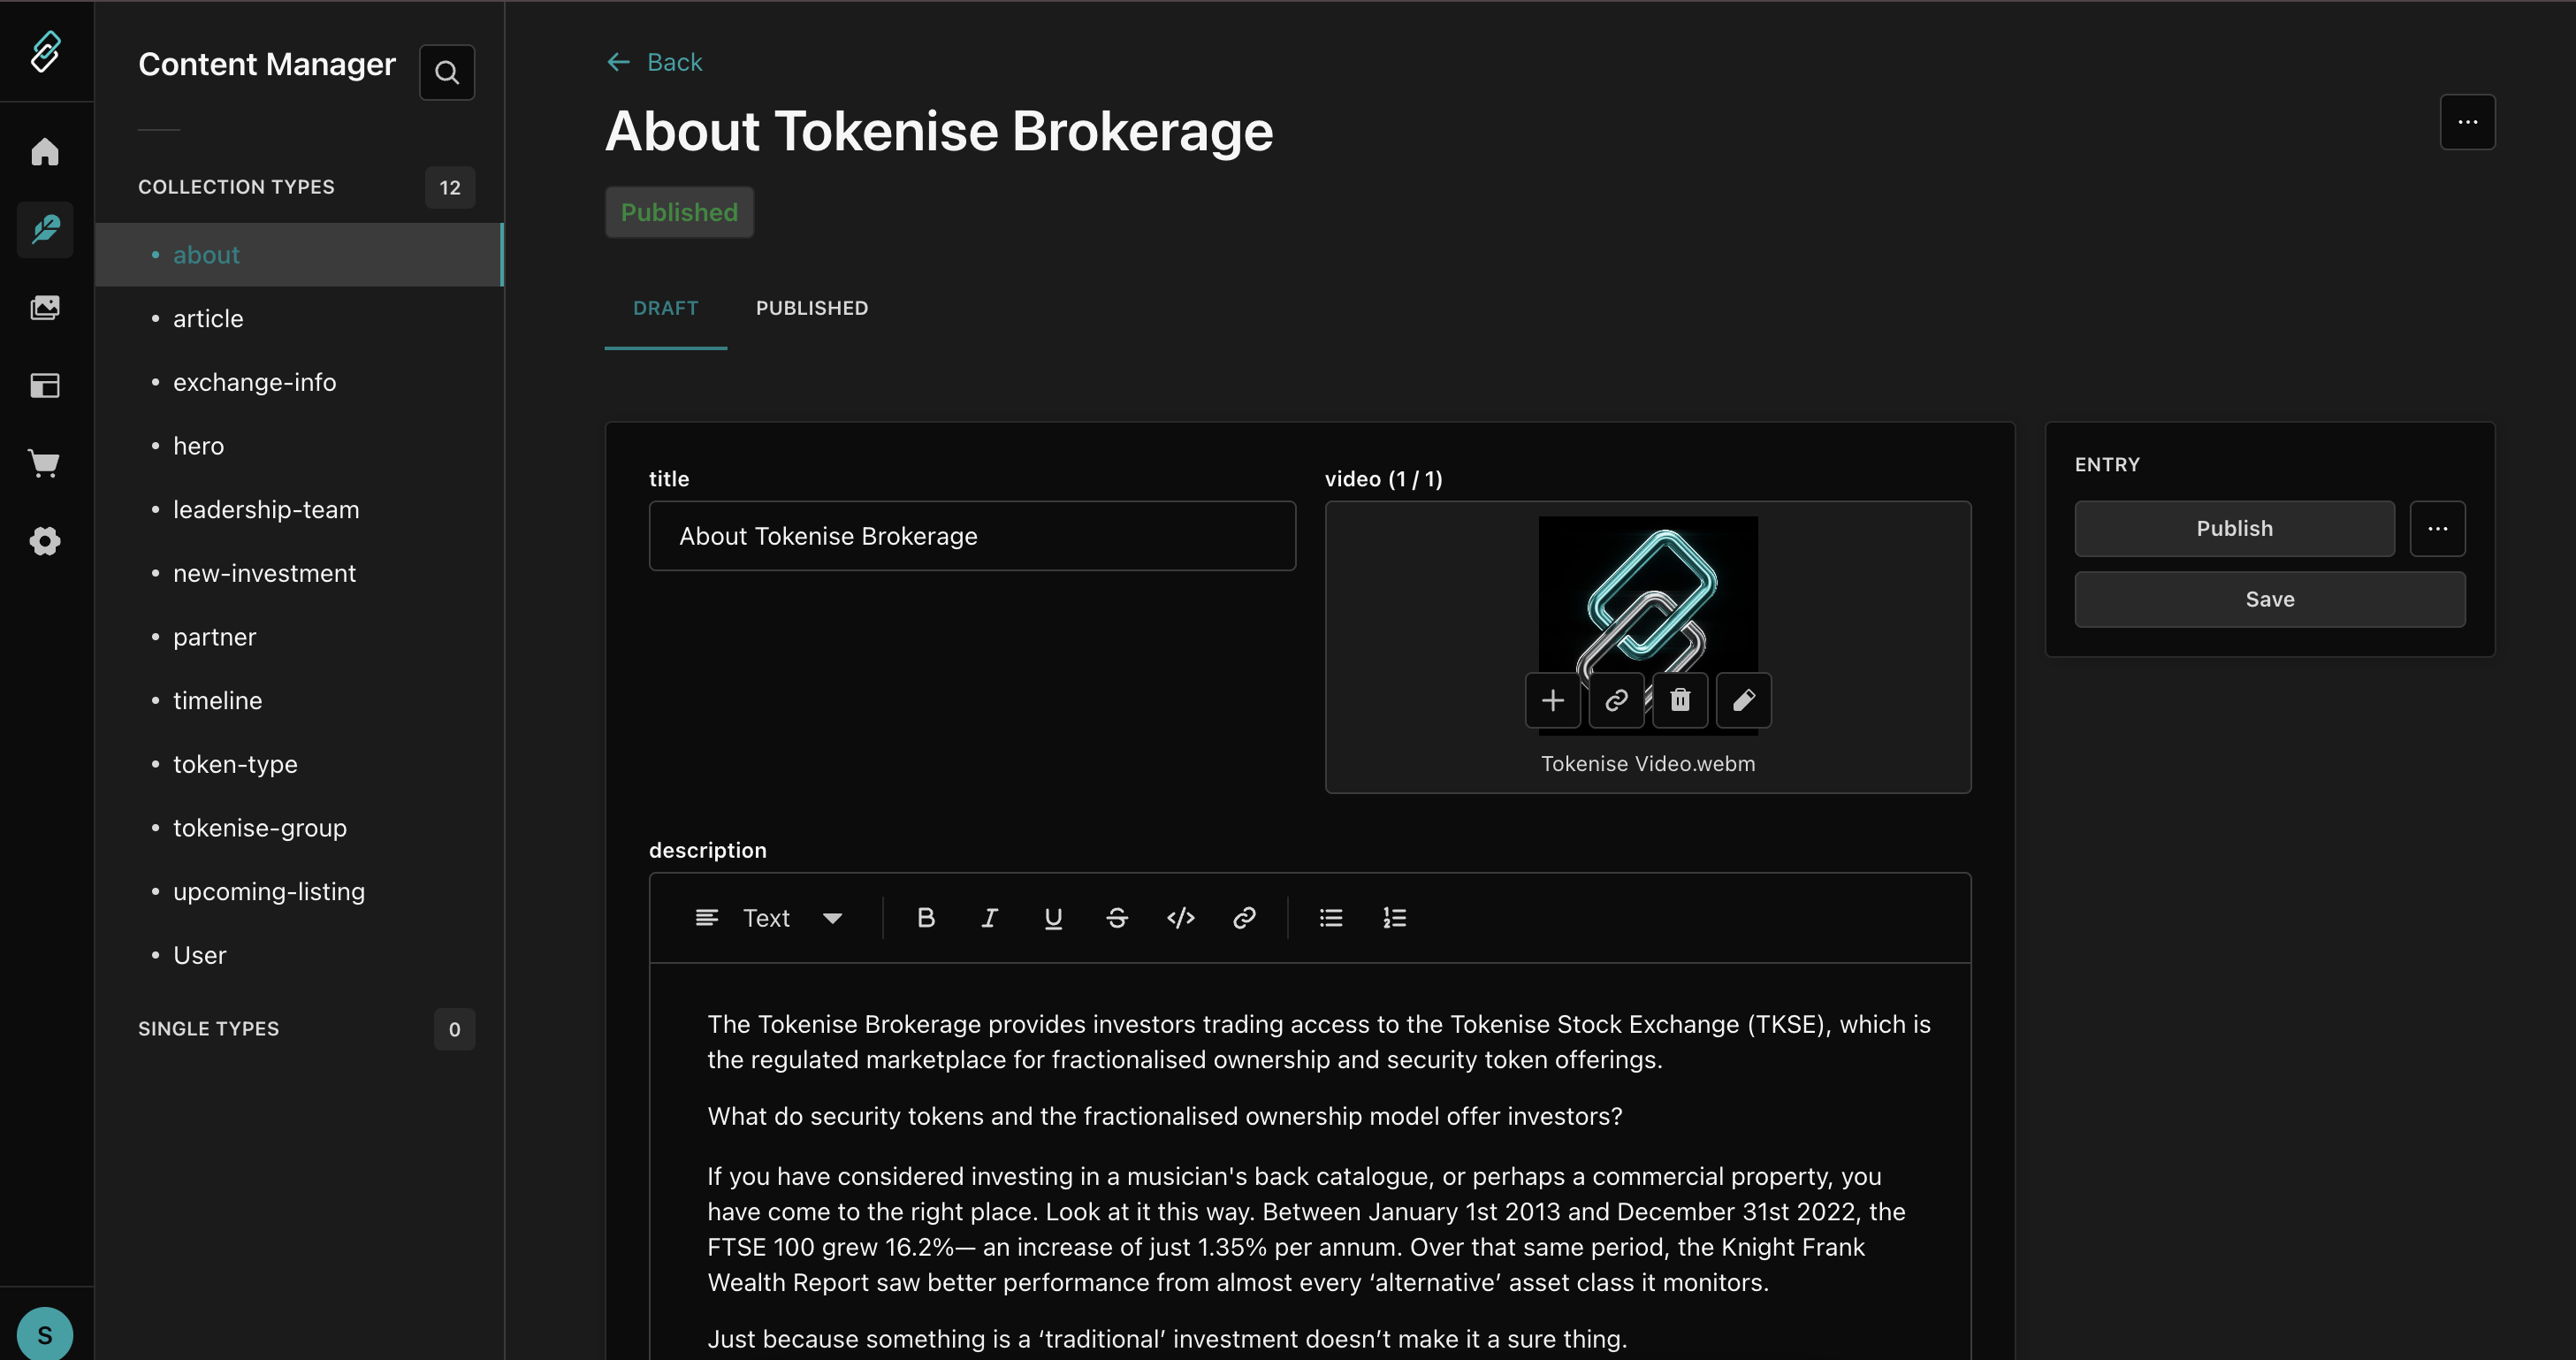
Task: Delete the Tokenise Video.webm asset
Action: (1679, 700)
